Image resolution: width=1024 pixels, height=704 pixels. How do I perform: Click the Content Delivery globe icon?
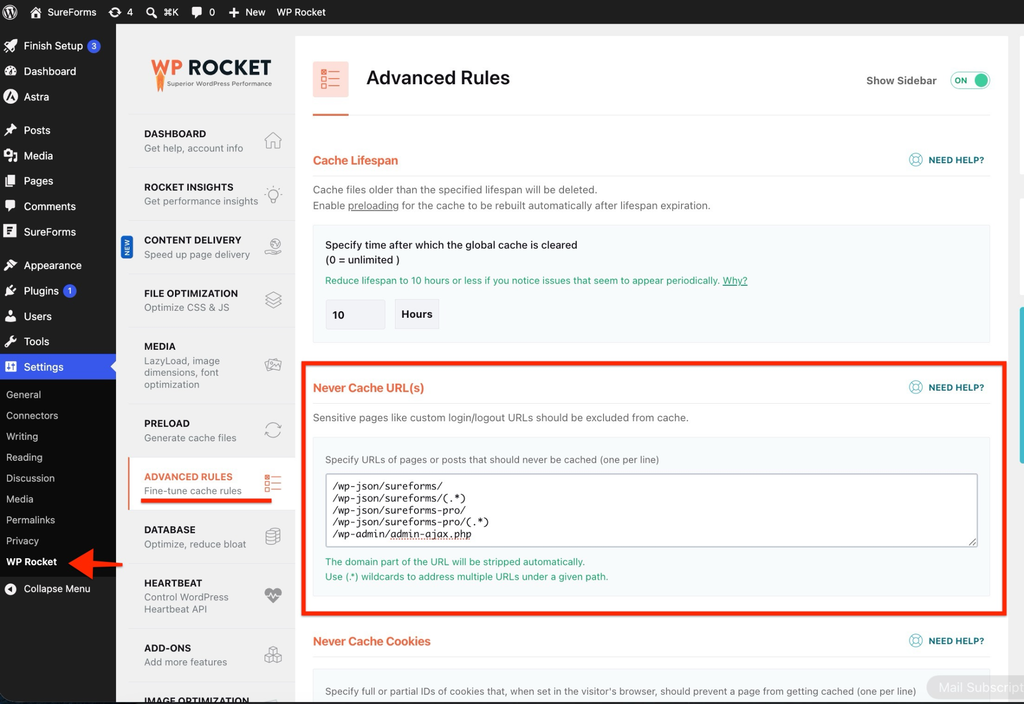(273, 247)
